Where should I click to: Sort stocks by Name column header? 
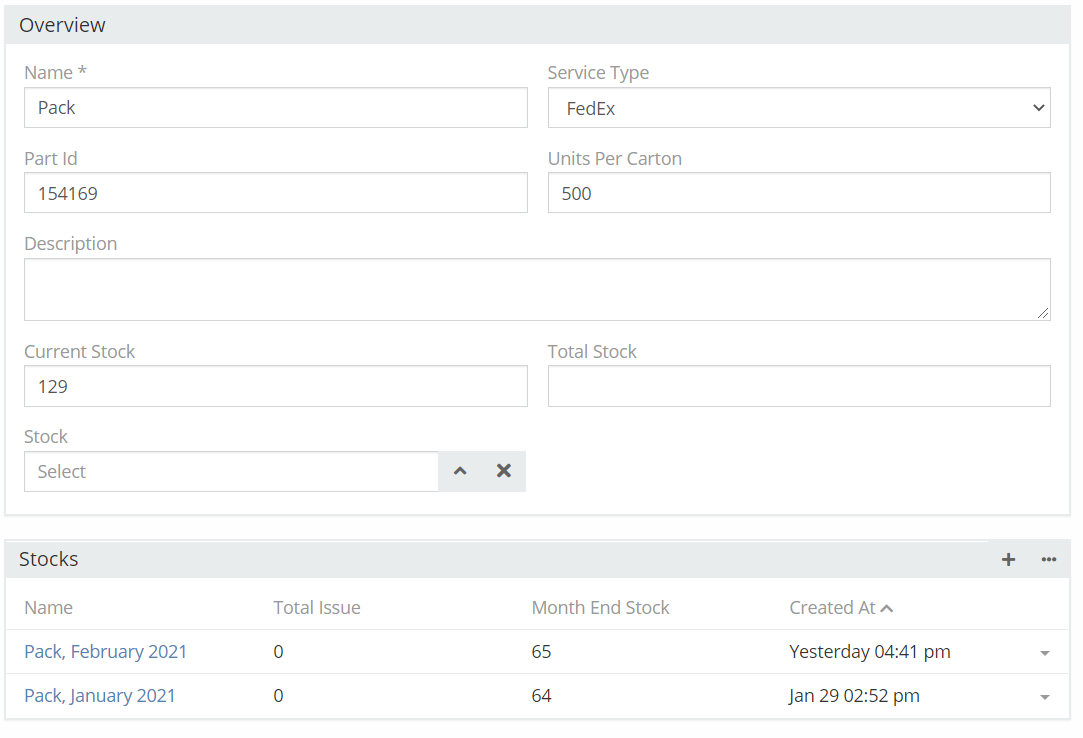click(48, 608)
